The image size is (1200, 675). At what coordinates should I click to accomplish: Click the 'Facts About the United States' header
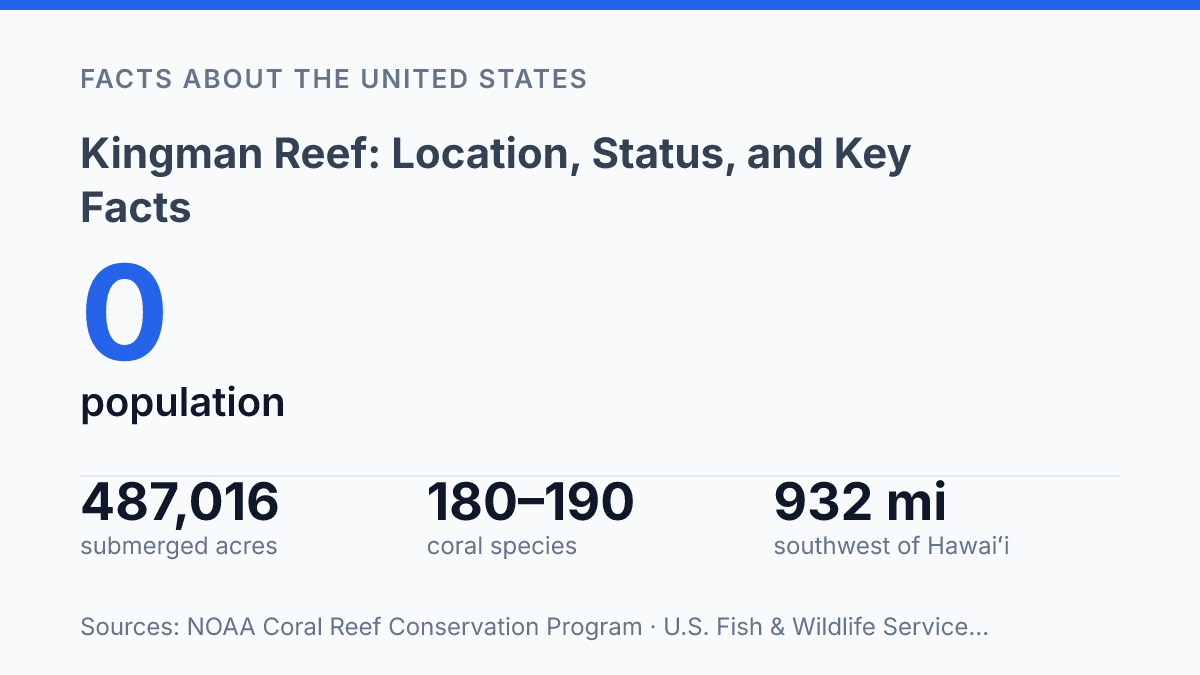tap(333, 79)
